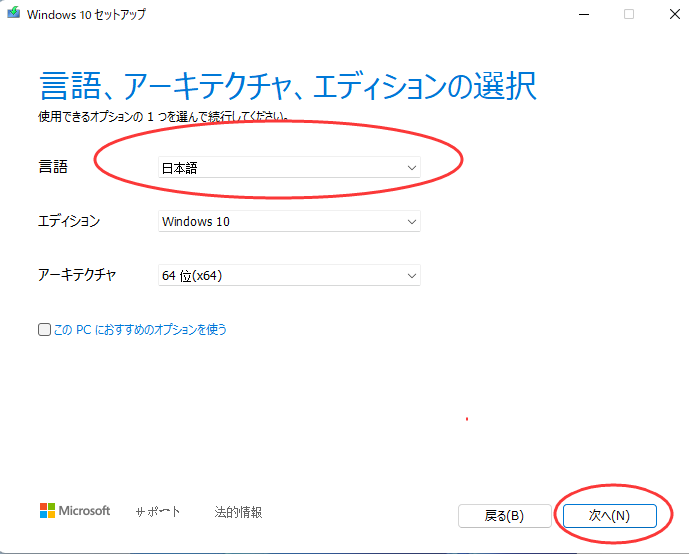Click the chevron arrow on 日本語 language box
The height and width of the screenshot is (554, 689).
pyautogui.click(x=411, y=168)
